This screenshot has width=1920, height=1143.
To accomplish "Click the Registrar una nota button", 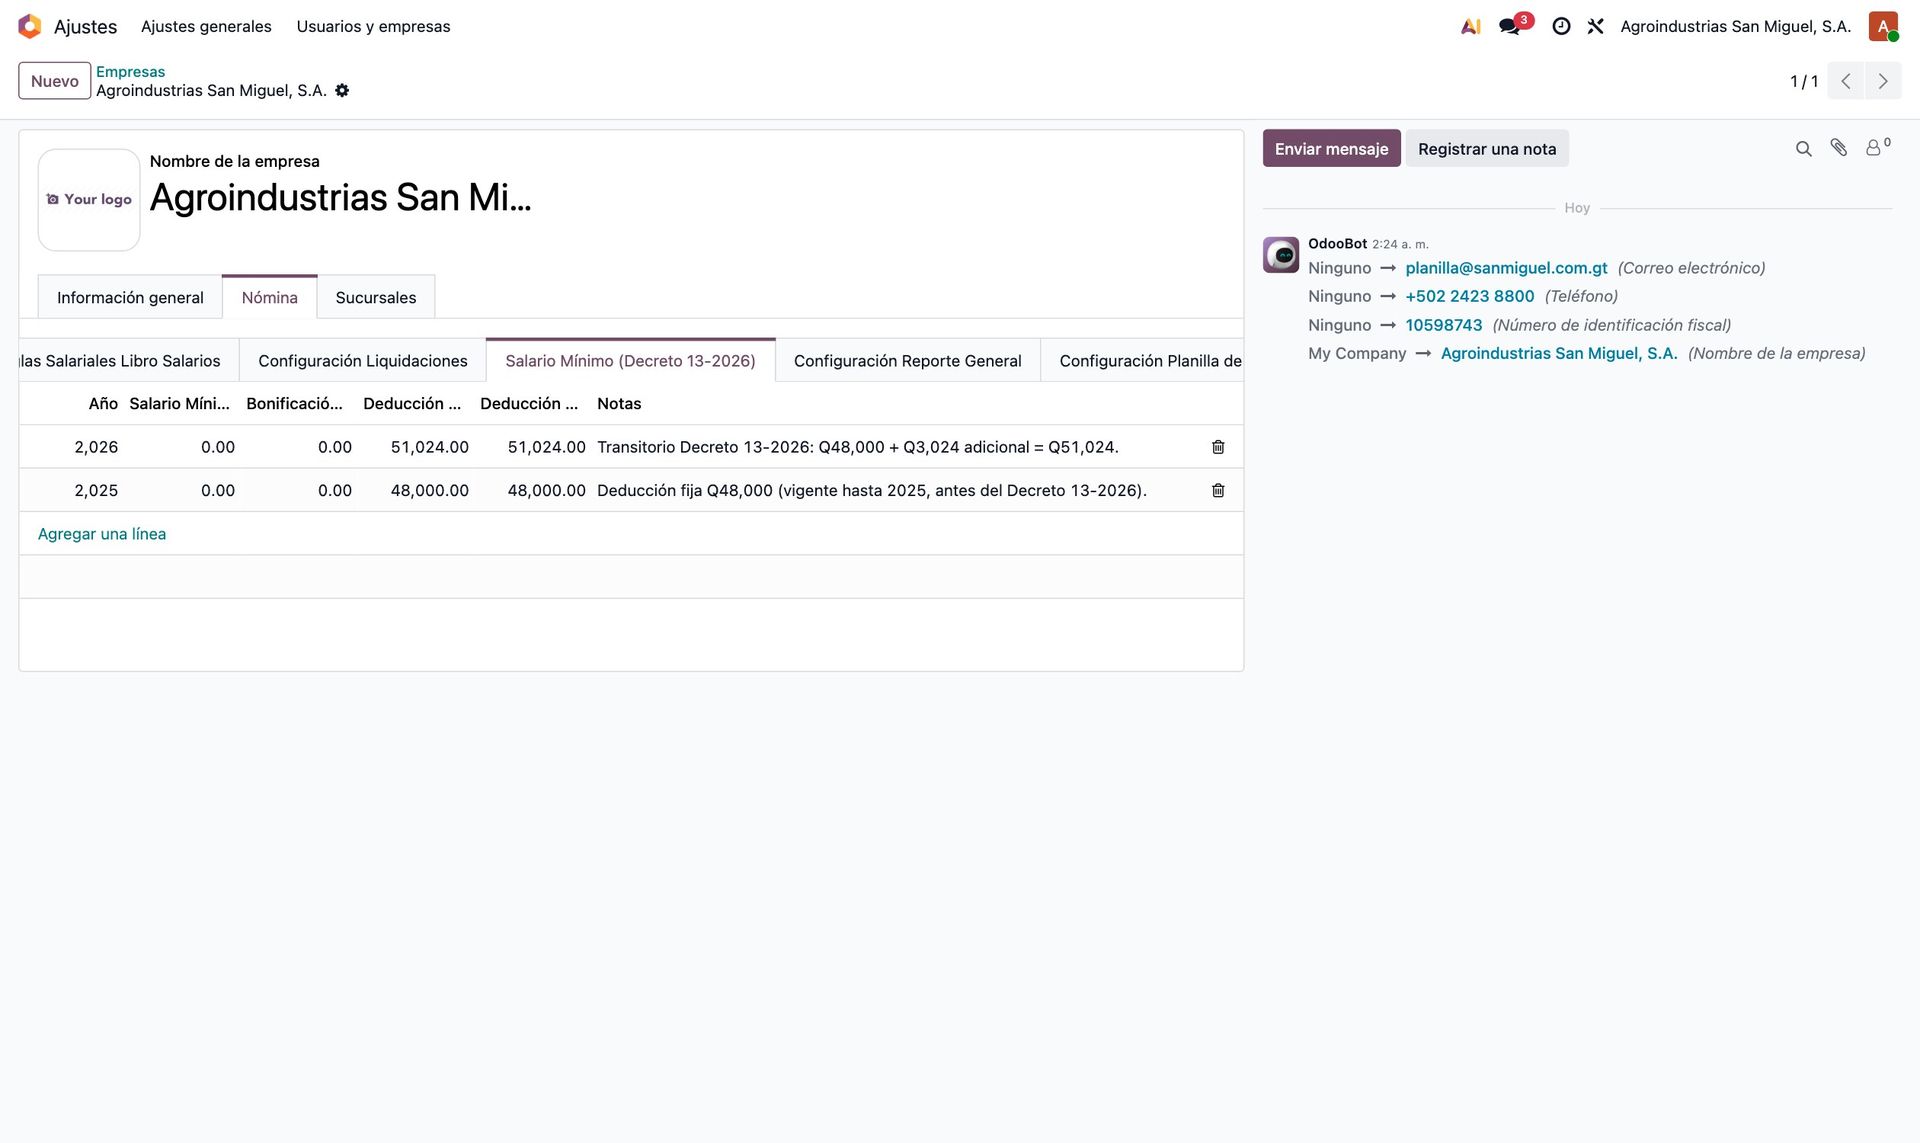I will (x=1487, y=149).
